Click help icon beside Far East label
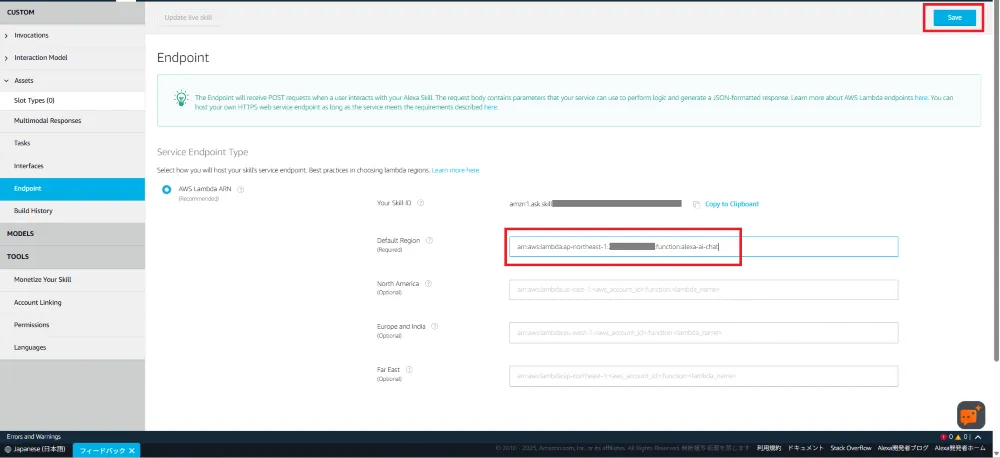Screen dimensions: 1000x458 (410, 369)
